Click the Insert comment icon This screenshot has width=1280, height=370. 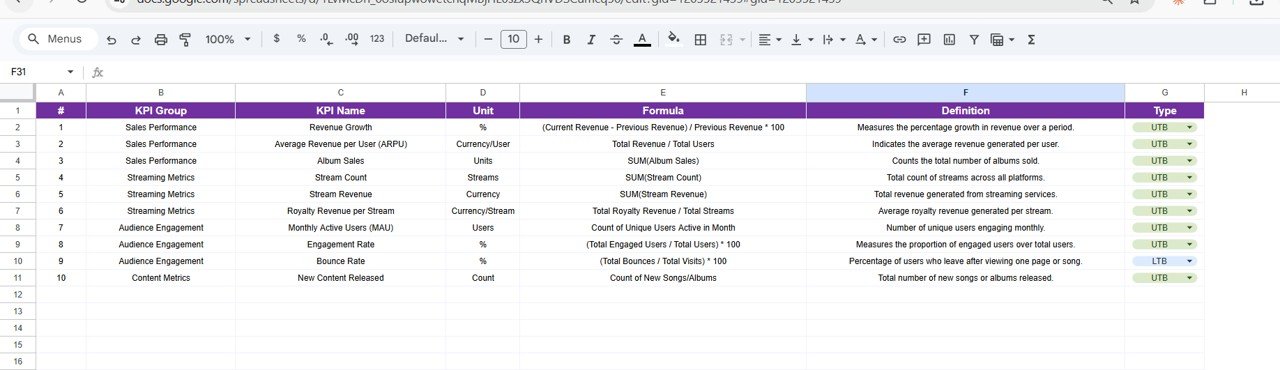(923, 39)
